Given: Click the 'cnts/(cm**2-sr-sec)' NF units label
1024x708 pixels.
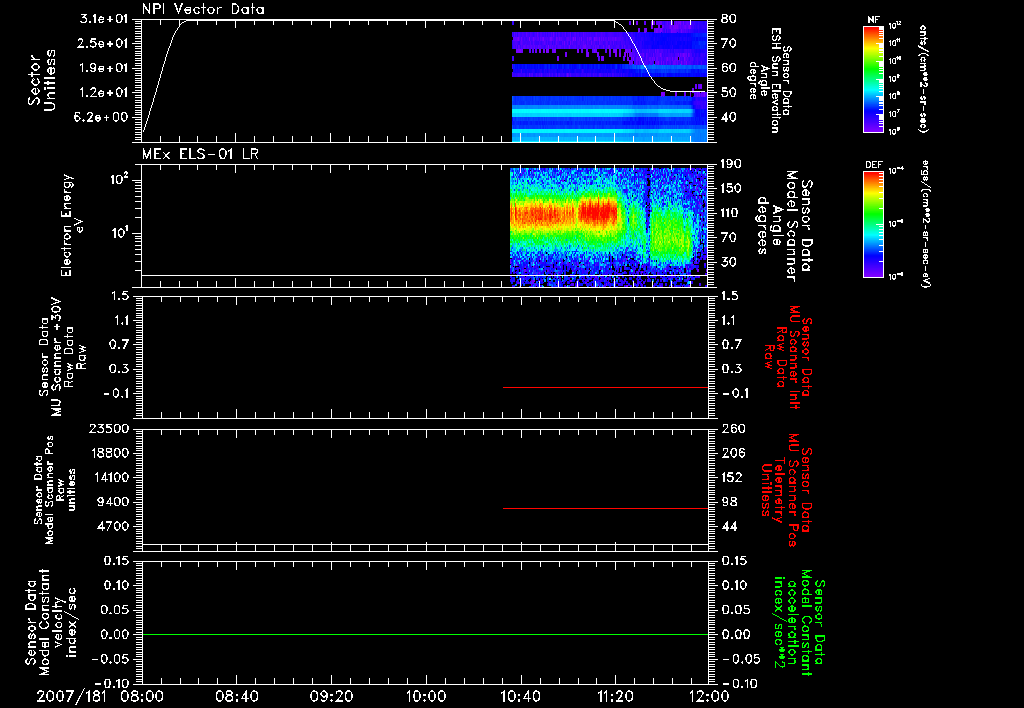Looking at the screenshot, I should (x=923, y=79).
